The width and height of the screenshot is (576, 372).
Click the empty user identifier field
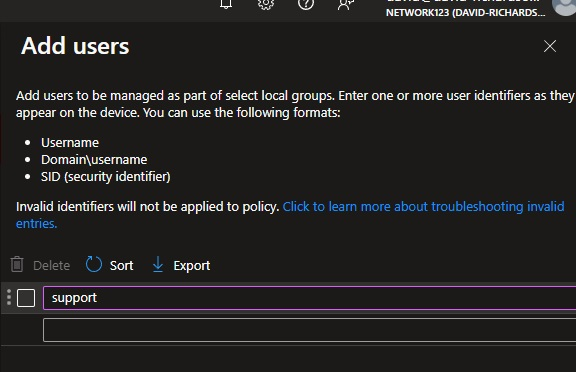(x=309, y=330)
